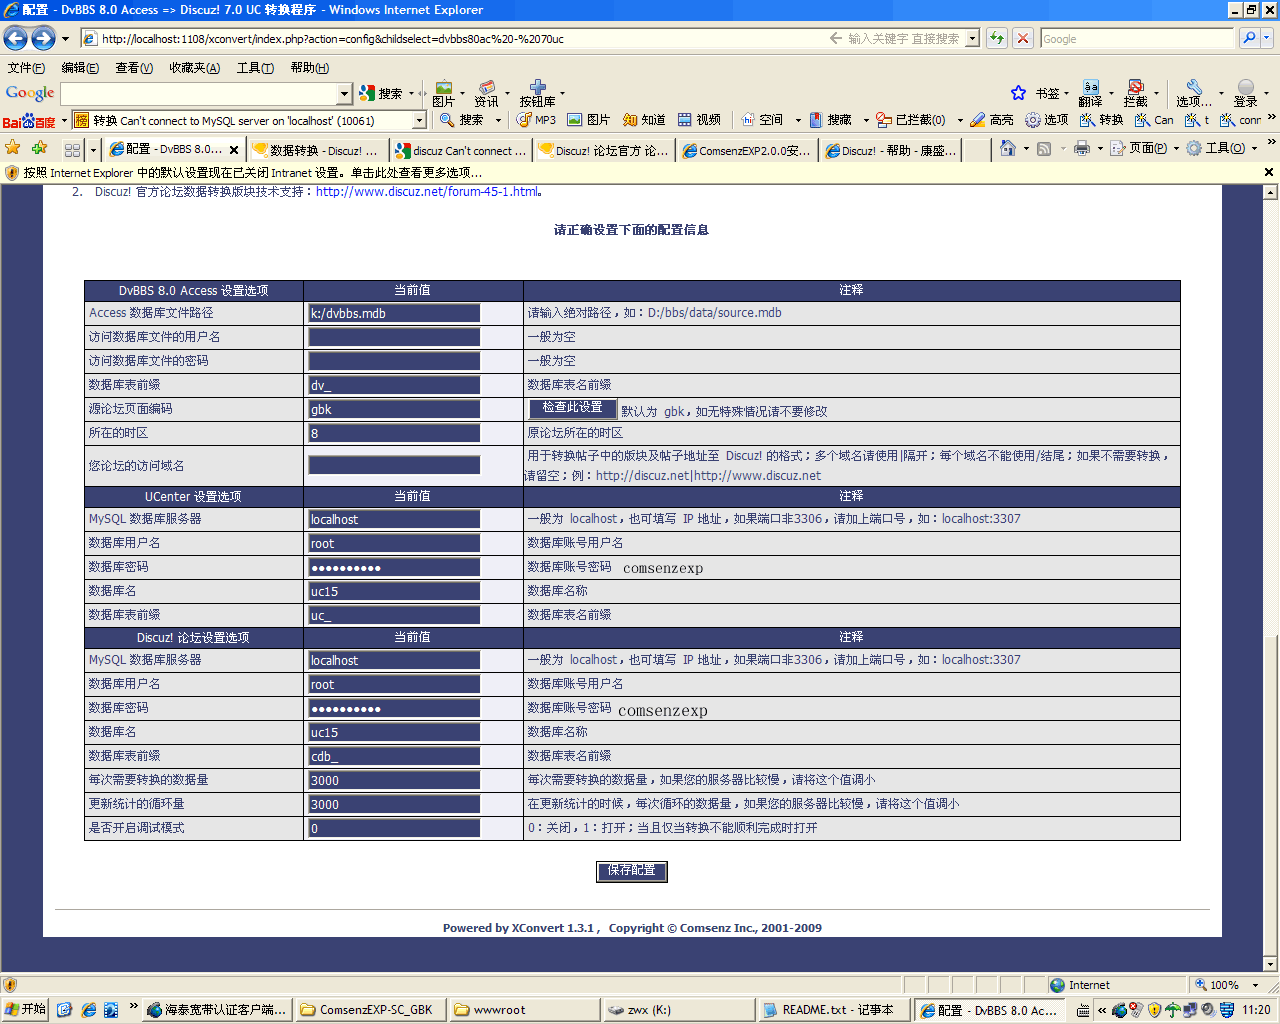Switch to the ComsenzEXP2.0.0 tab
The width and height of the screenshot is (1280, 1024).
click(x=747, y=150)
